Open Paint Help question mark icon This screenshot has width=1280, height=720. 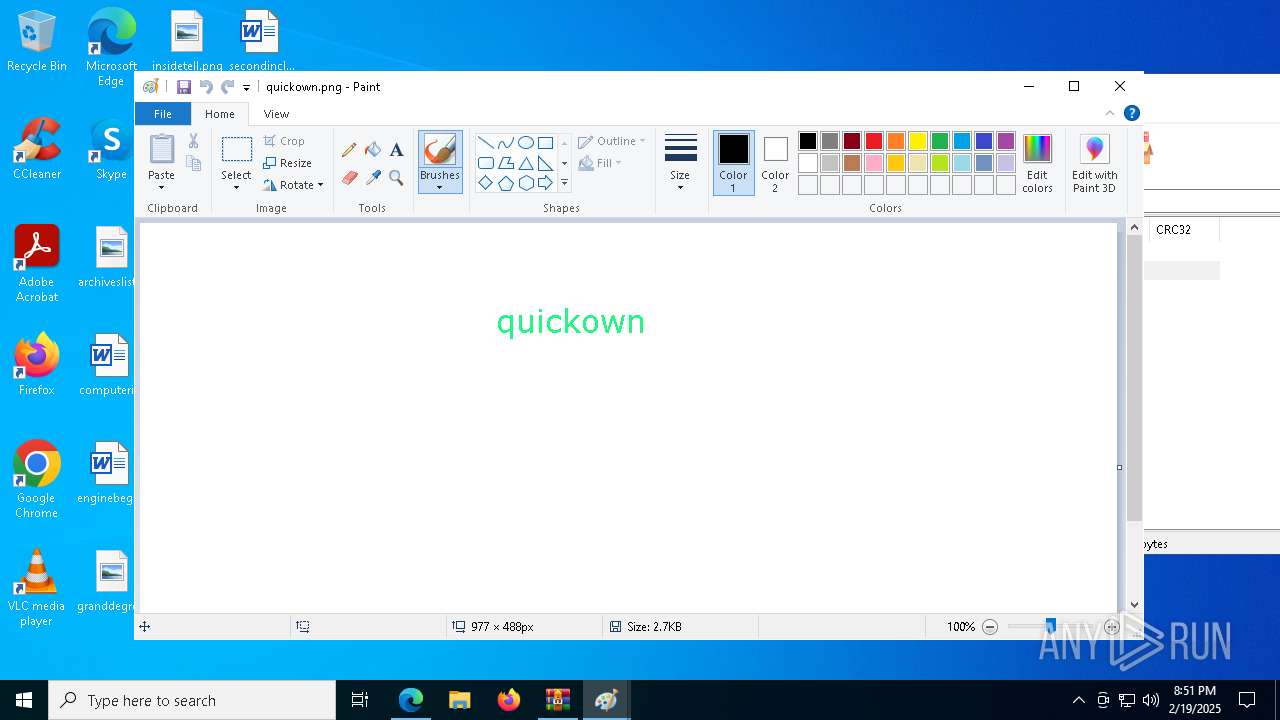pyautogui.click(x=1131, y=113)
